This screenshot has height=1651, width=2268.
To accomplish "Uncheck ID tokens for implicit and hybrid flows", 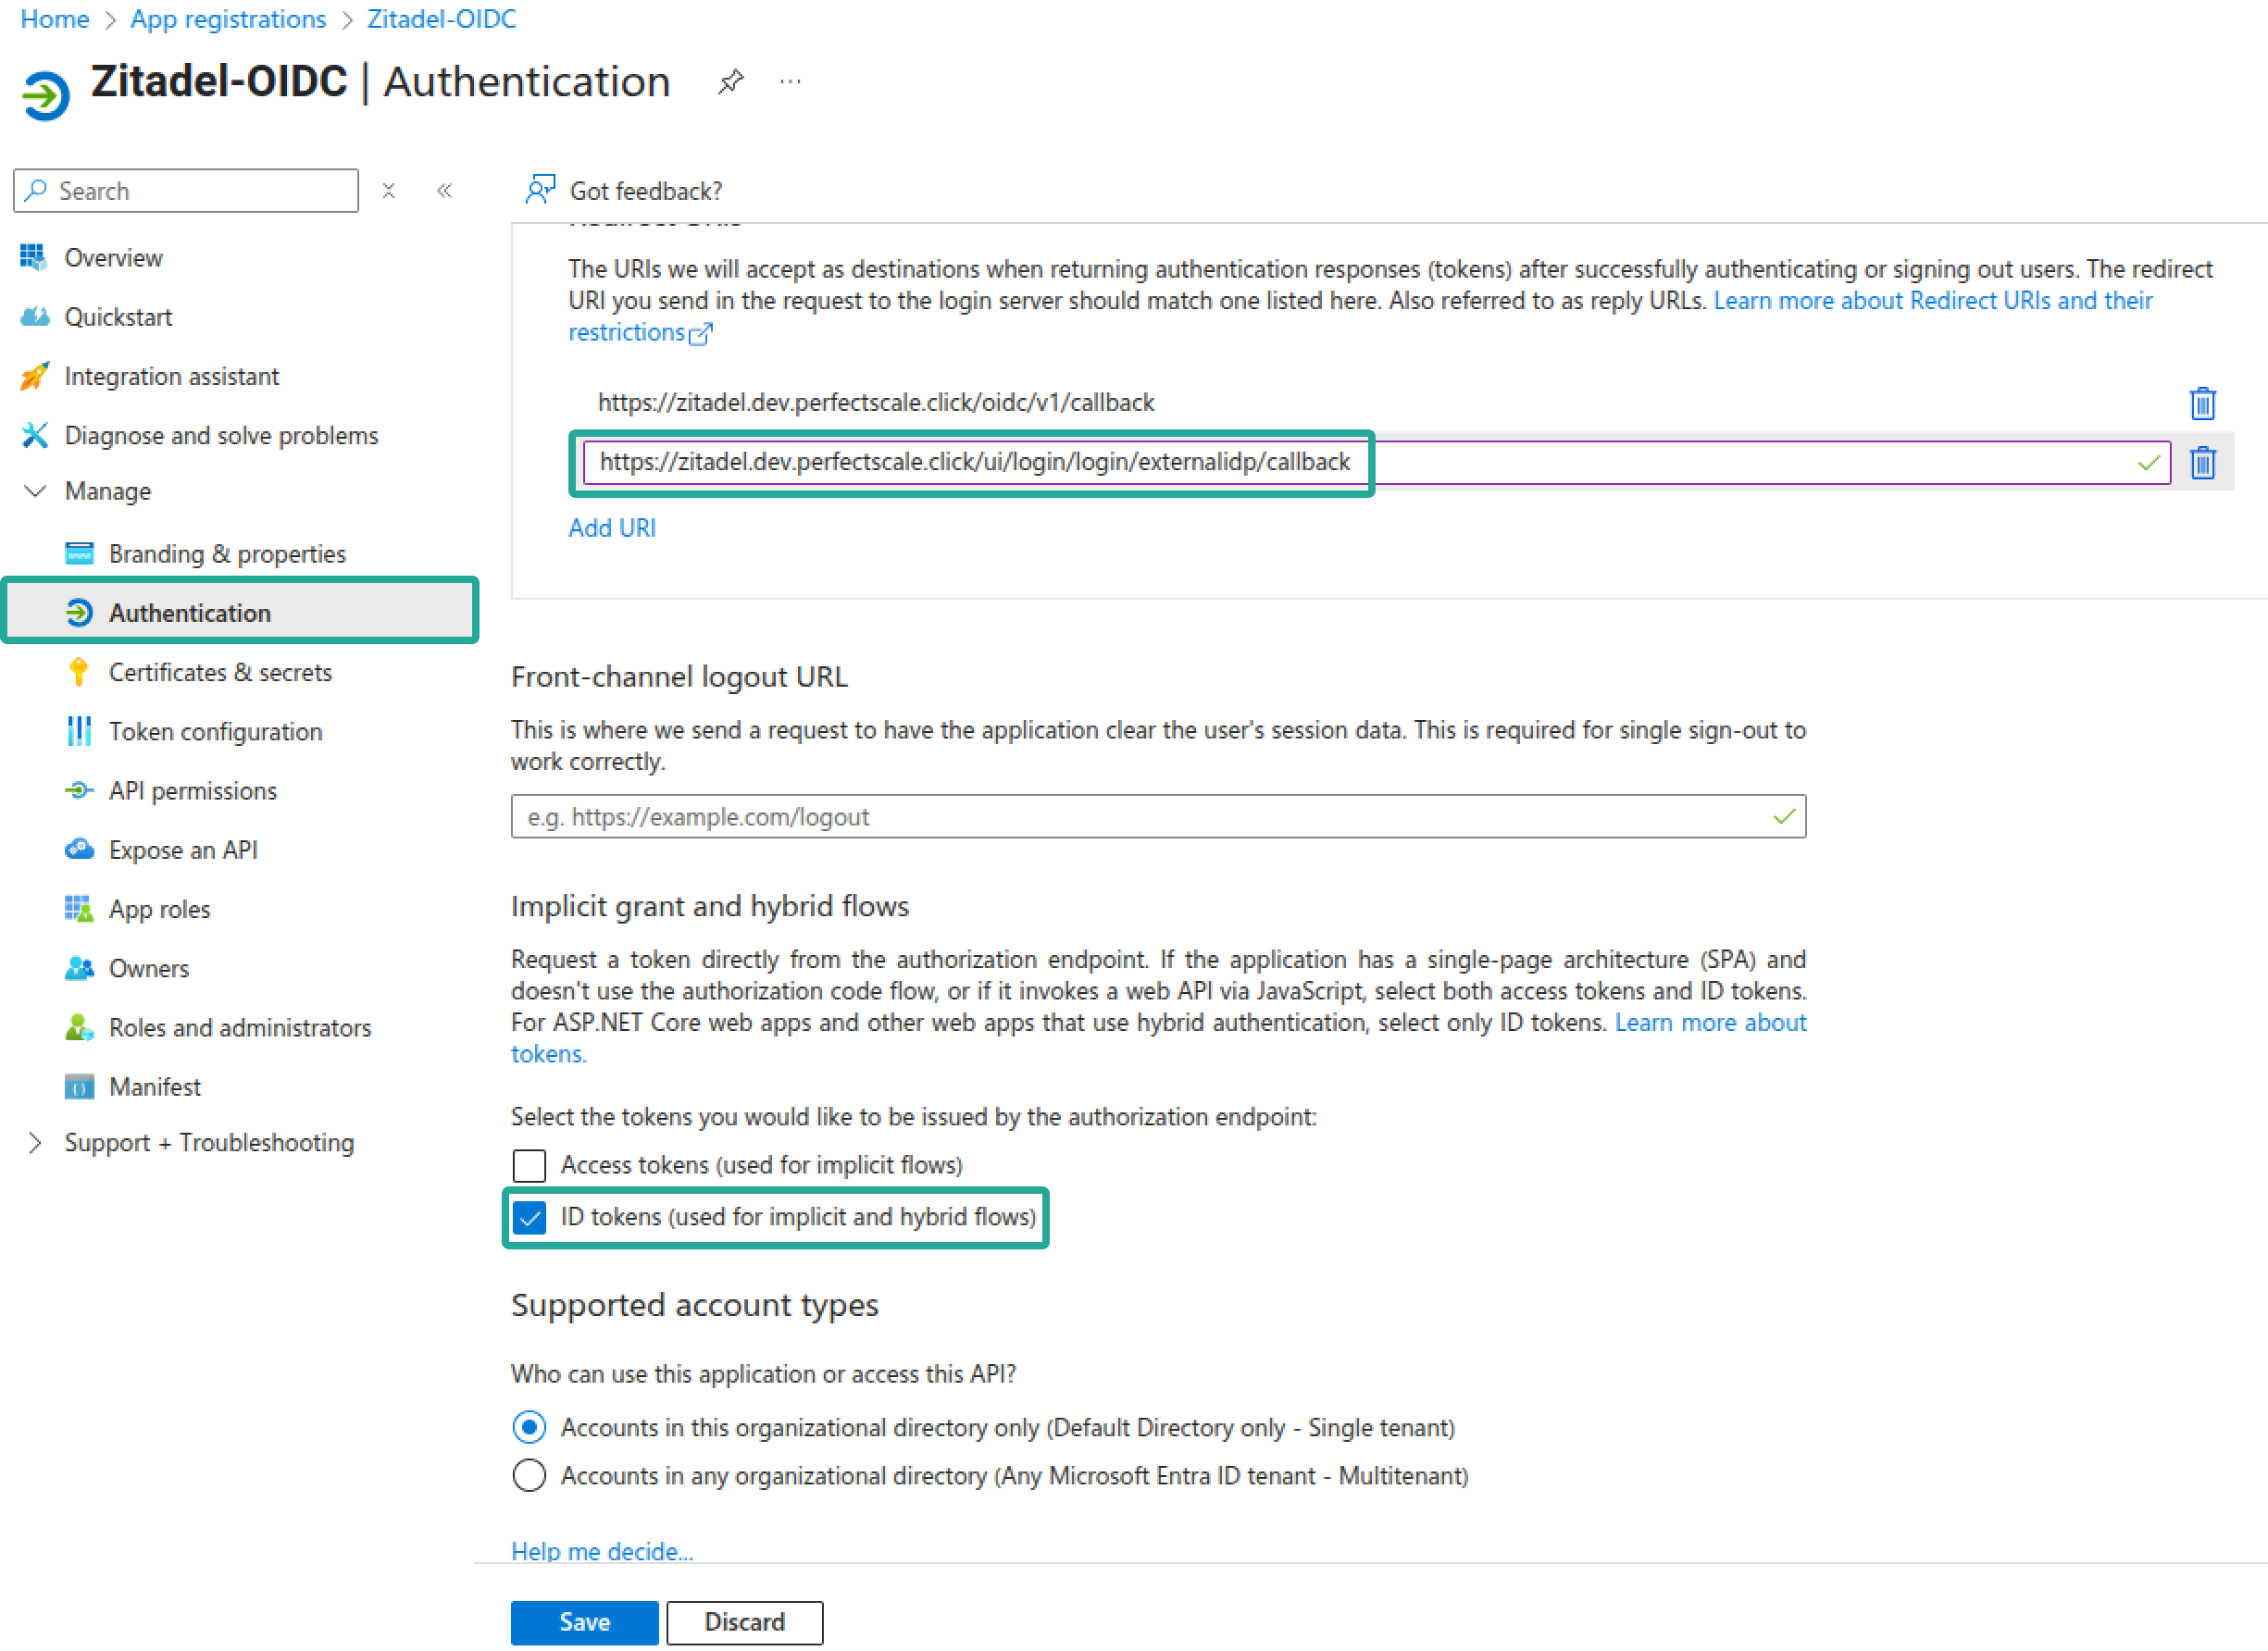I will point(529,1217).
